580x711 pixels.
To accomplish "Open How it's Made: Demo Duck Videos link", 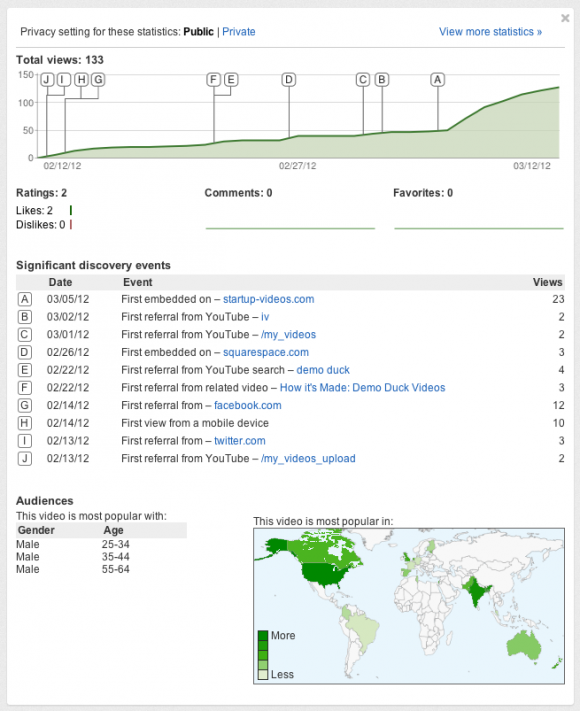I will pyautogui.click(x=362, y=388).
